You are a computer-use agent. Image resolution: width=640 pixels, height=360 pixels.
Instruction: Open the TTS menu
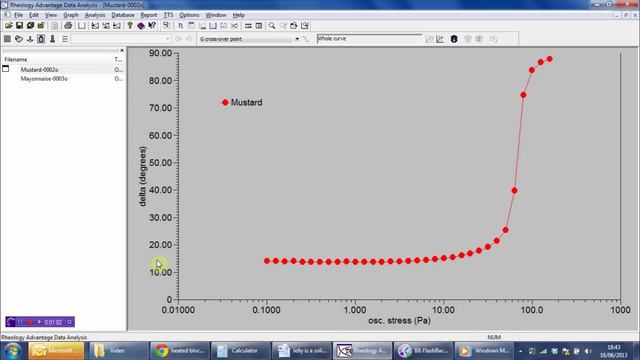coord(168,15)
